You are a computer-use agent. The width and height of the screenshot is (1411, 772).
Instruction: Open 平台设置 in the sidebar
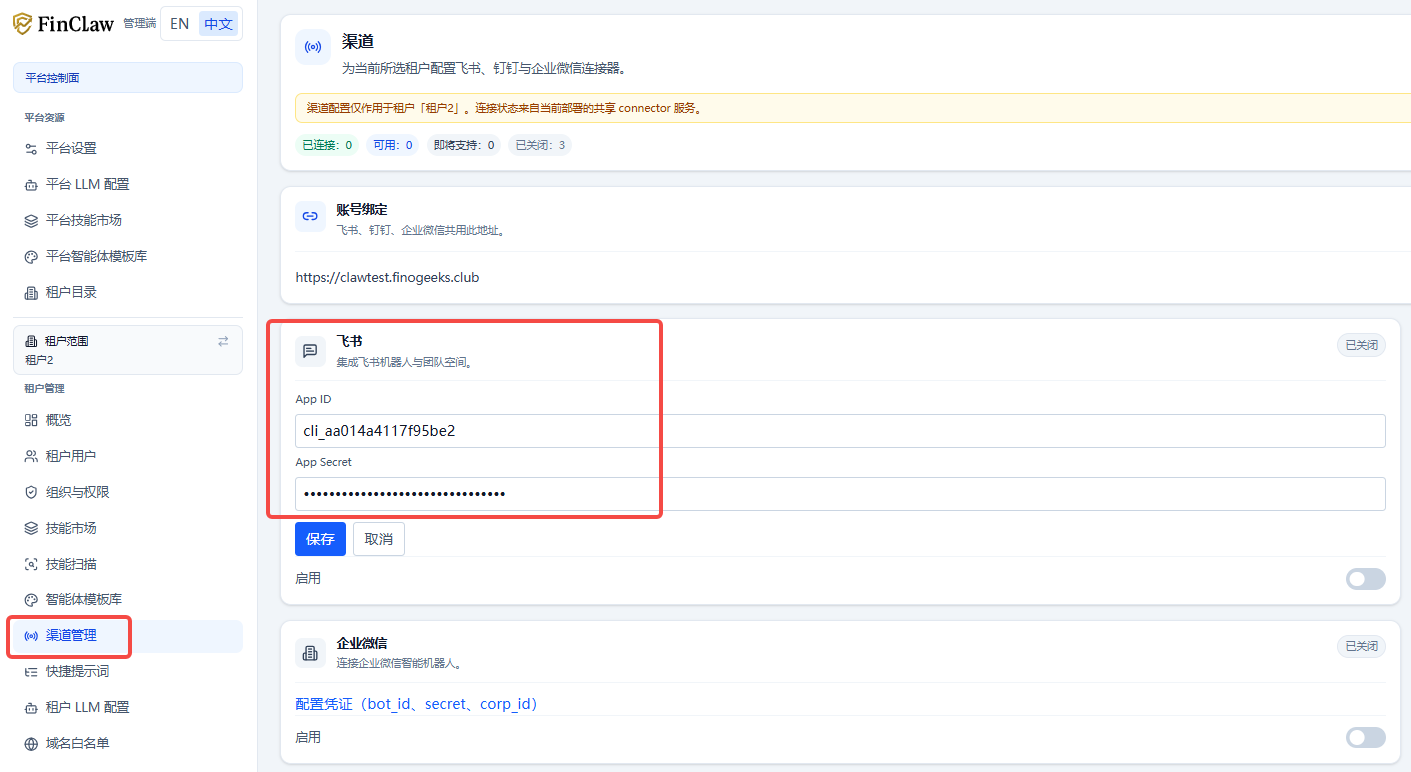128,148
